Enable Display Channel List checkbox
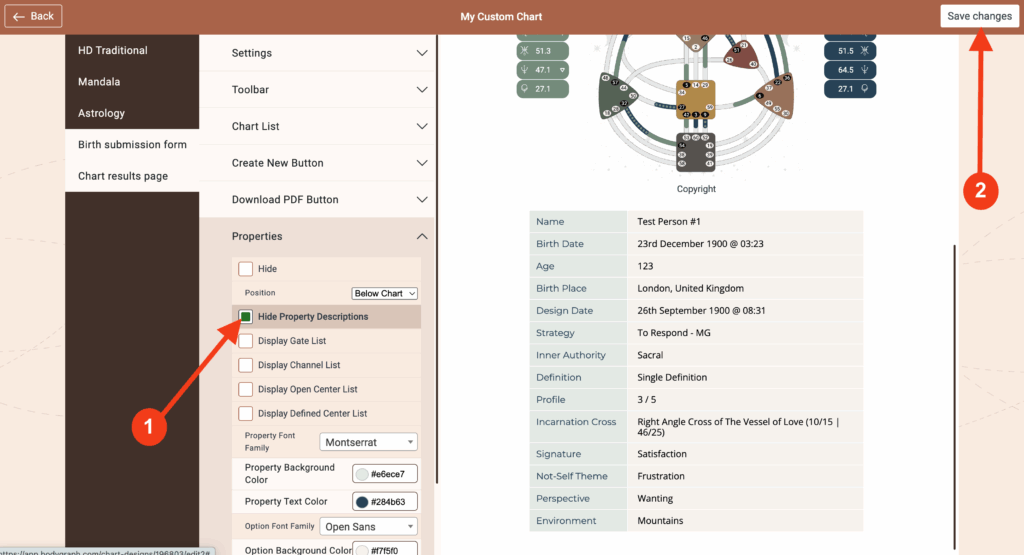Screen dimensions: 1024x555 click(x=245, y=365)
